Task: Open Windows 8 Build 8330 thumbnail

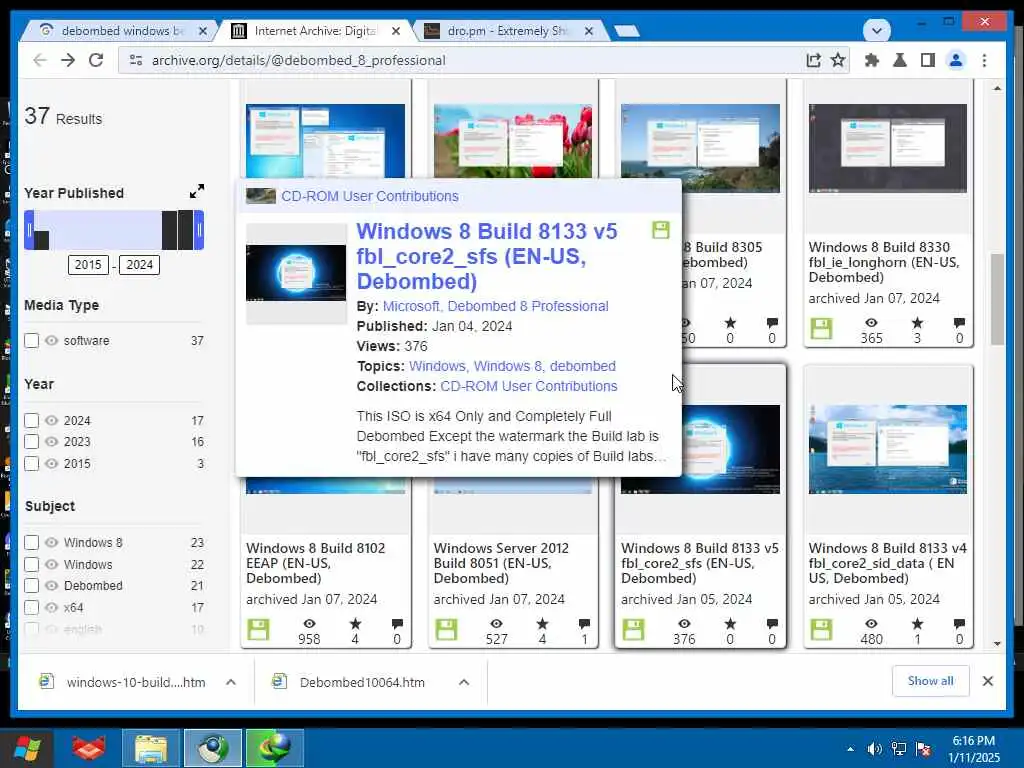Action: 888,148
